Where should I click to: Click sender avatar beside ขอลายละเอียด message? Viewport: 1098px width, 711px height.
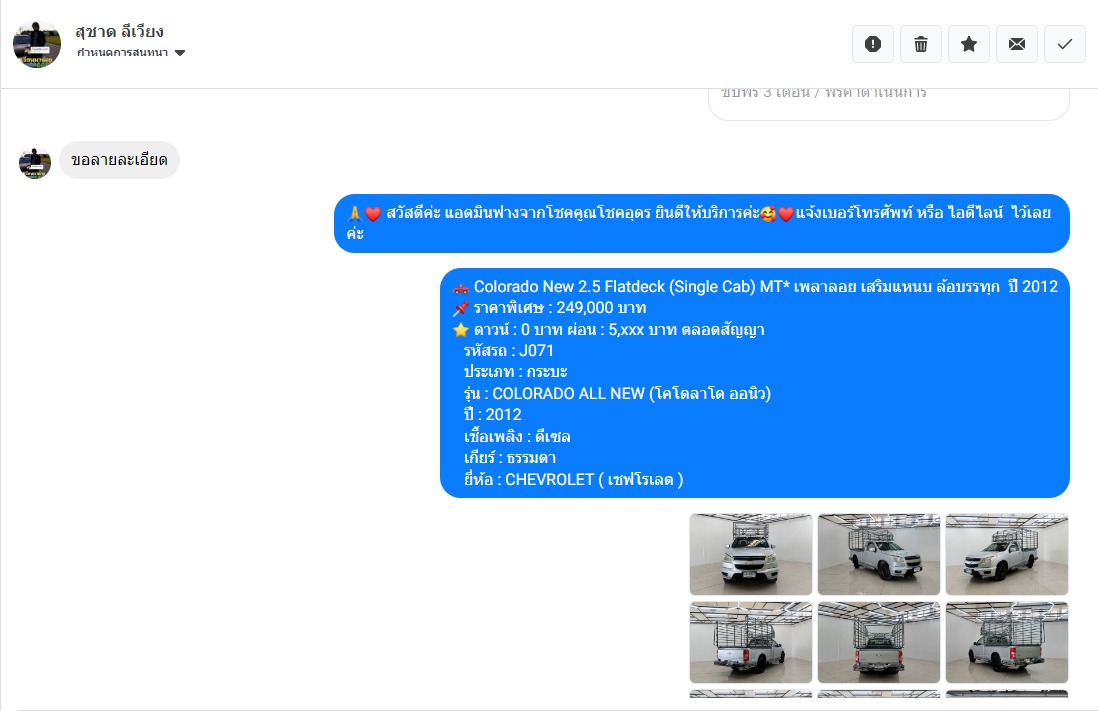35,163
